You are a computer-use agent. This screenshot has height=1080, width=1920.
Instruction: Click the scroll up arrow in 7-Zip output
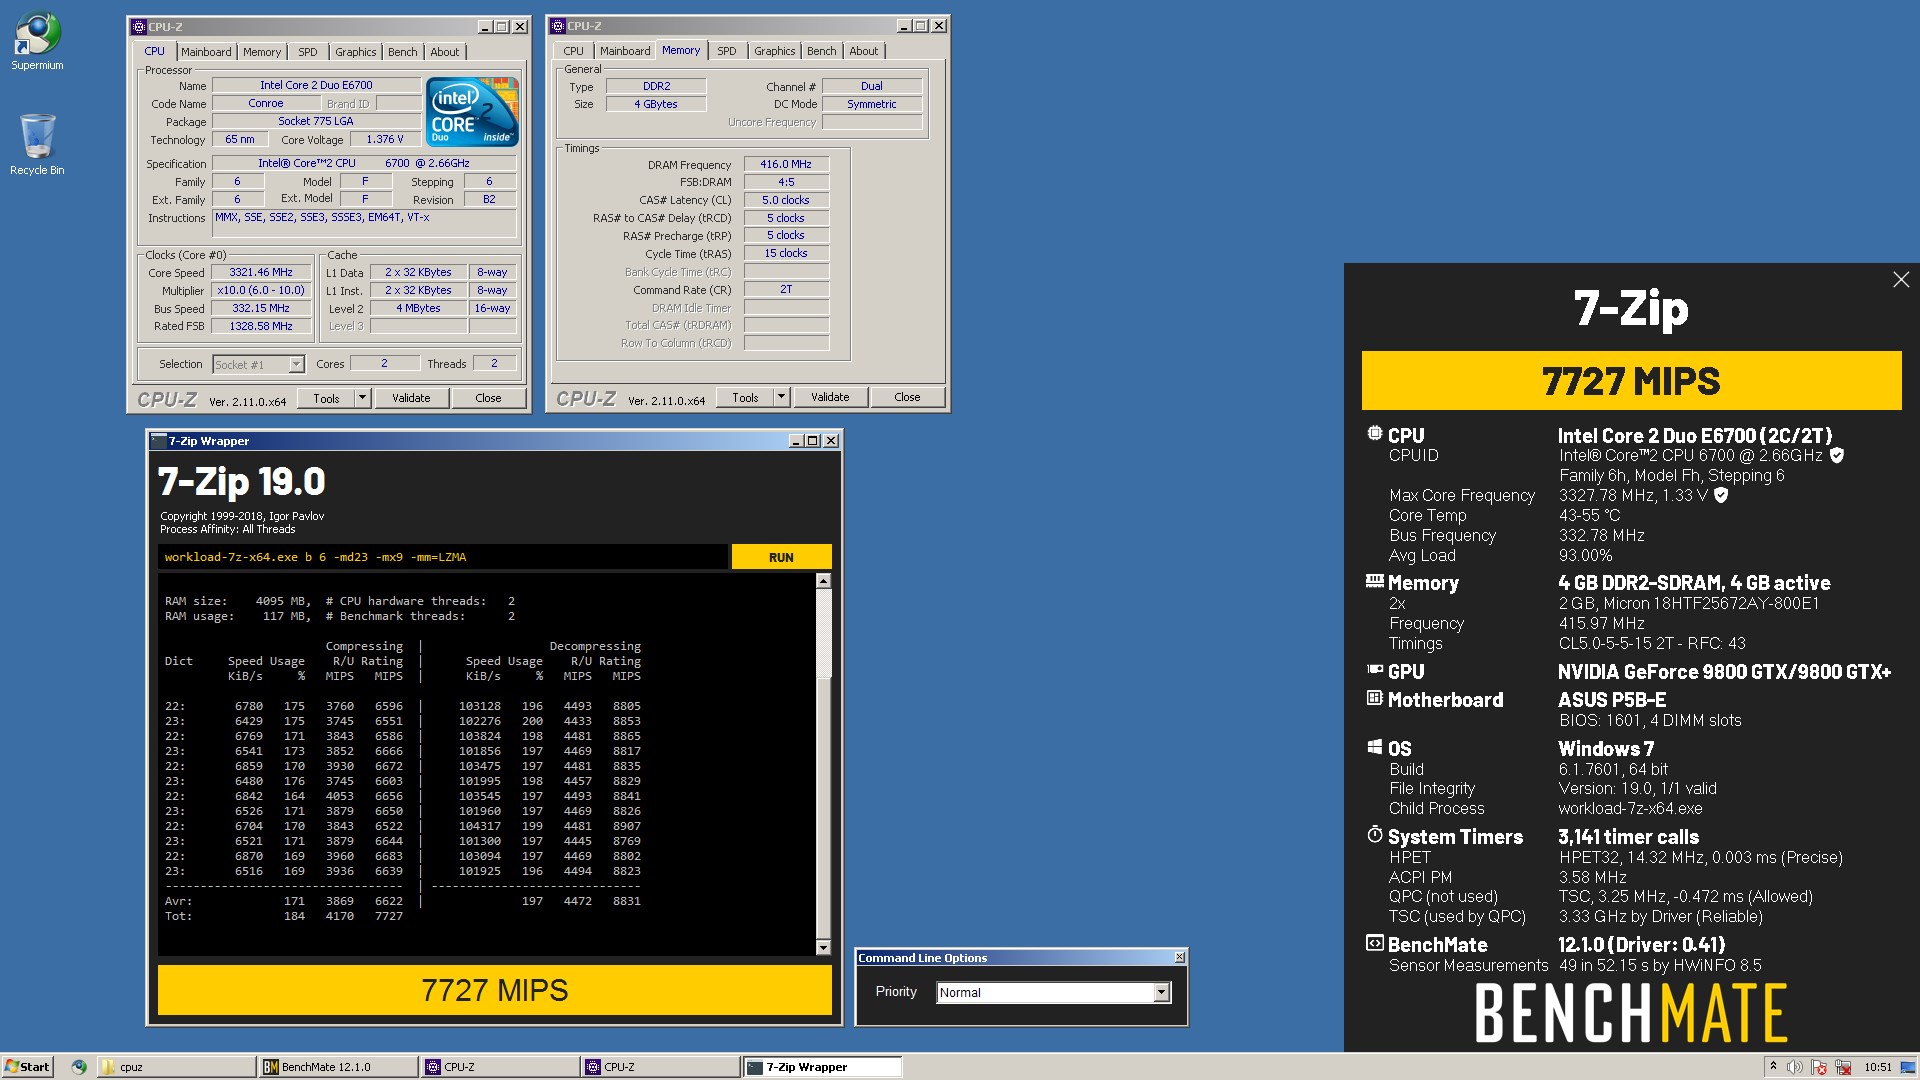tap(823, 581)
